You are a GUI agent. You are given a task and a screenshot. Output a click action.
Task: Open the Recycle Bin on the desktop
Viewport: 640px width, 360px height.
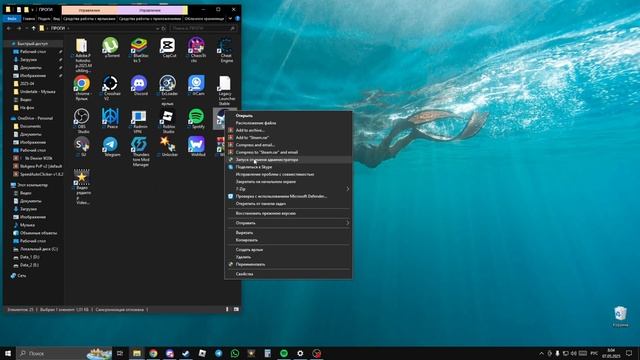coord(620,316)
